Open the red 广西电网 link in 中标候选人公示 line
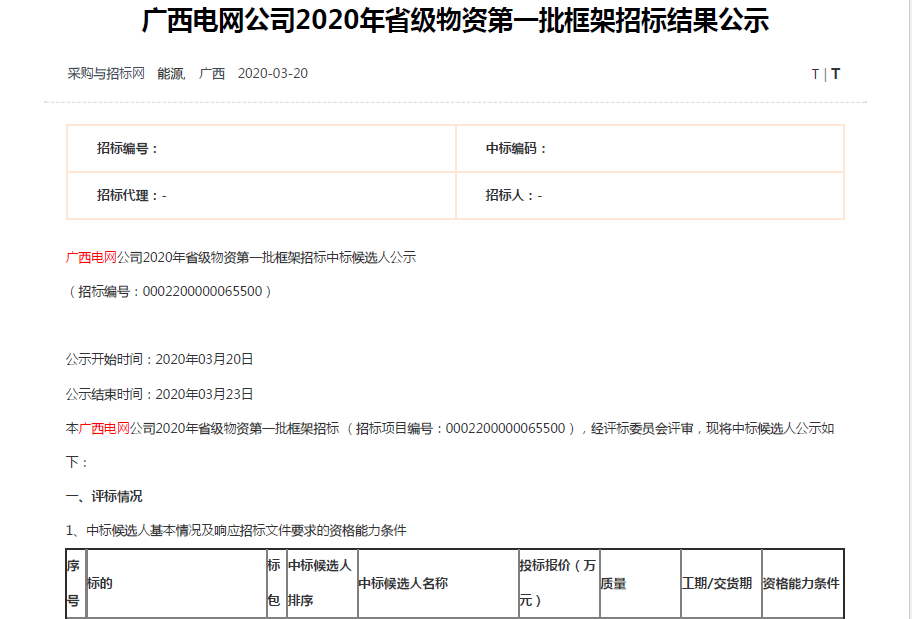 point(91,257)
